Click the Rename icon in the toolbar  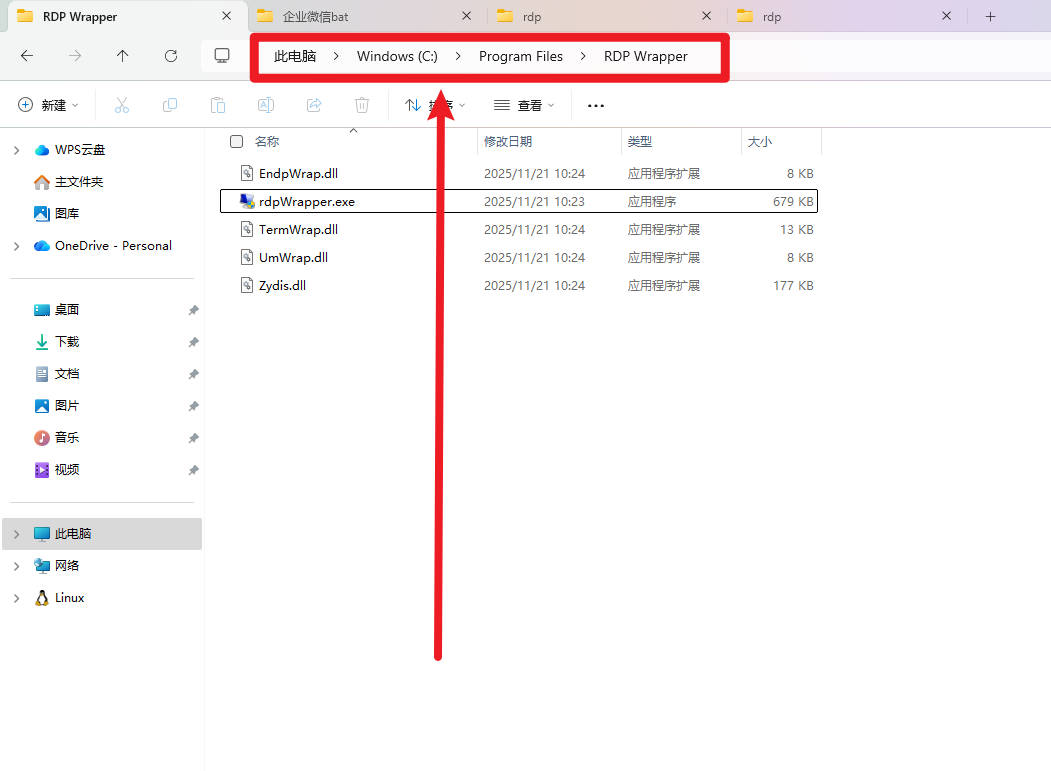(265, 105)
